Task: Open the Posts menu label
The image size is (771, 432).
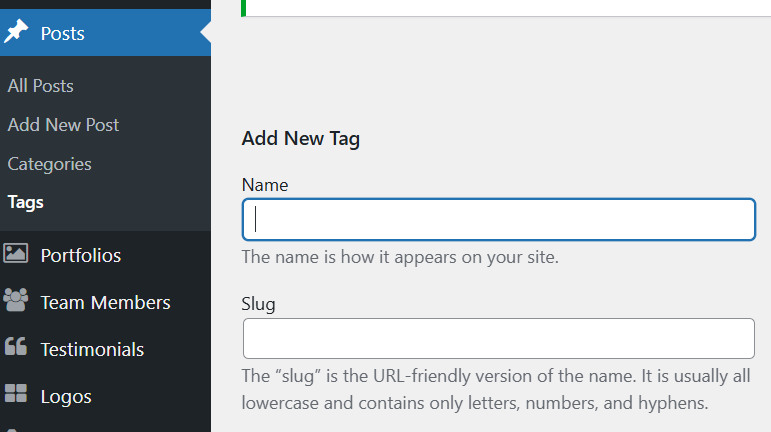Action: [62, 33]
